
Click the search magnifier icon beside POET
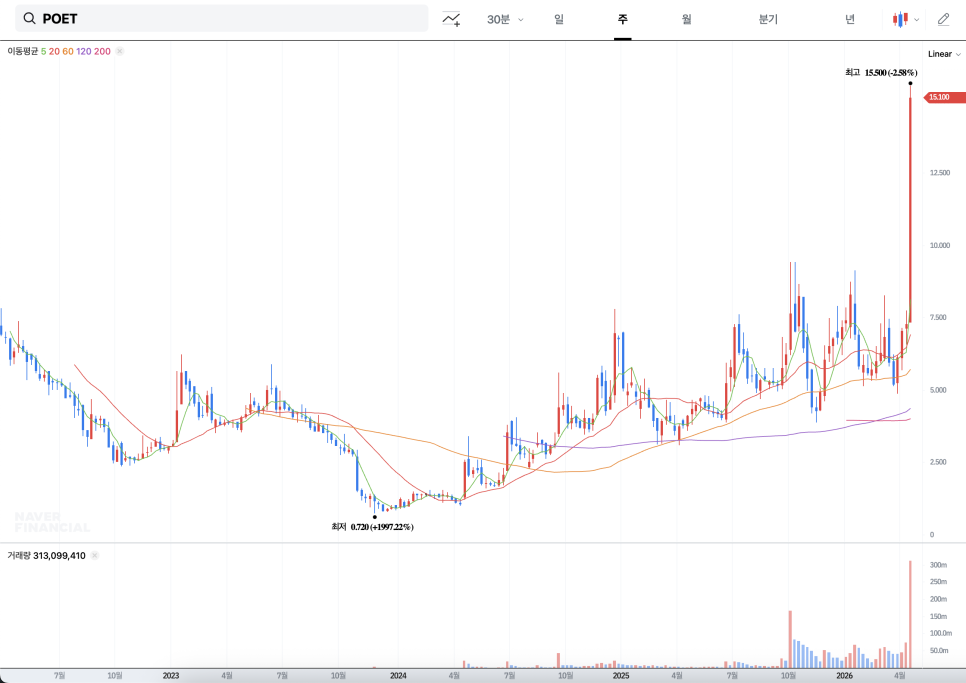tap(29, 19)
